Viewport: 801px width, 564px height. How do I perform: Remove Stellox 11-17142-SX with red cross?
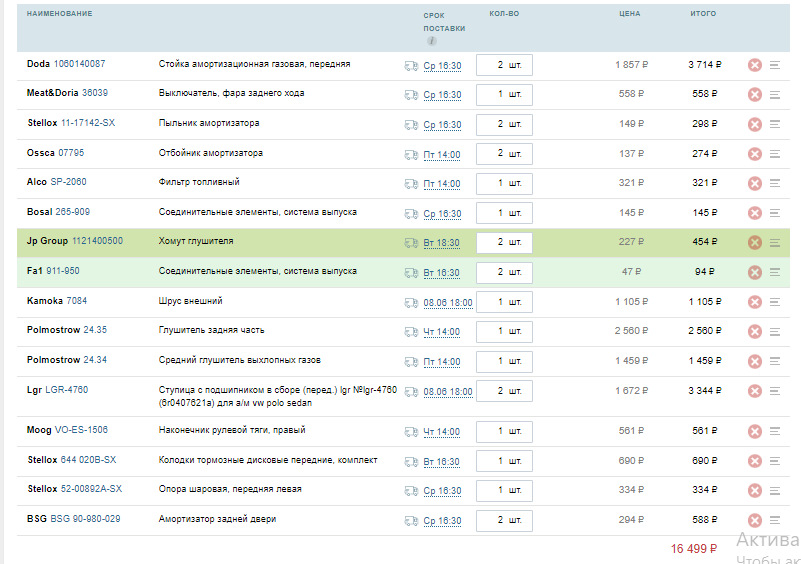pyautogui.click(x=755, y=124)
